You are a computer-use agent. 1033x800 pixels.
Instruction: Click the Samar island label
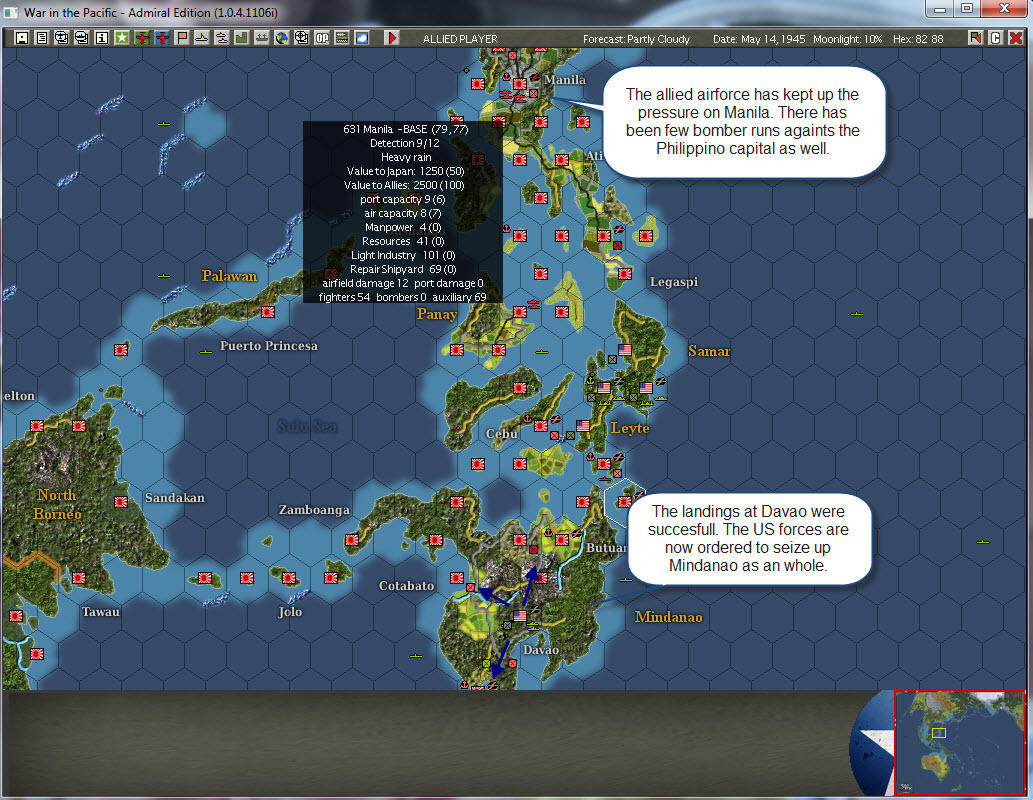coord(709,351)
